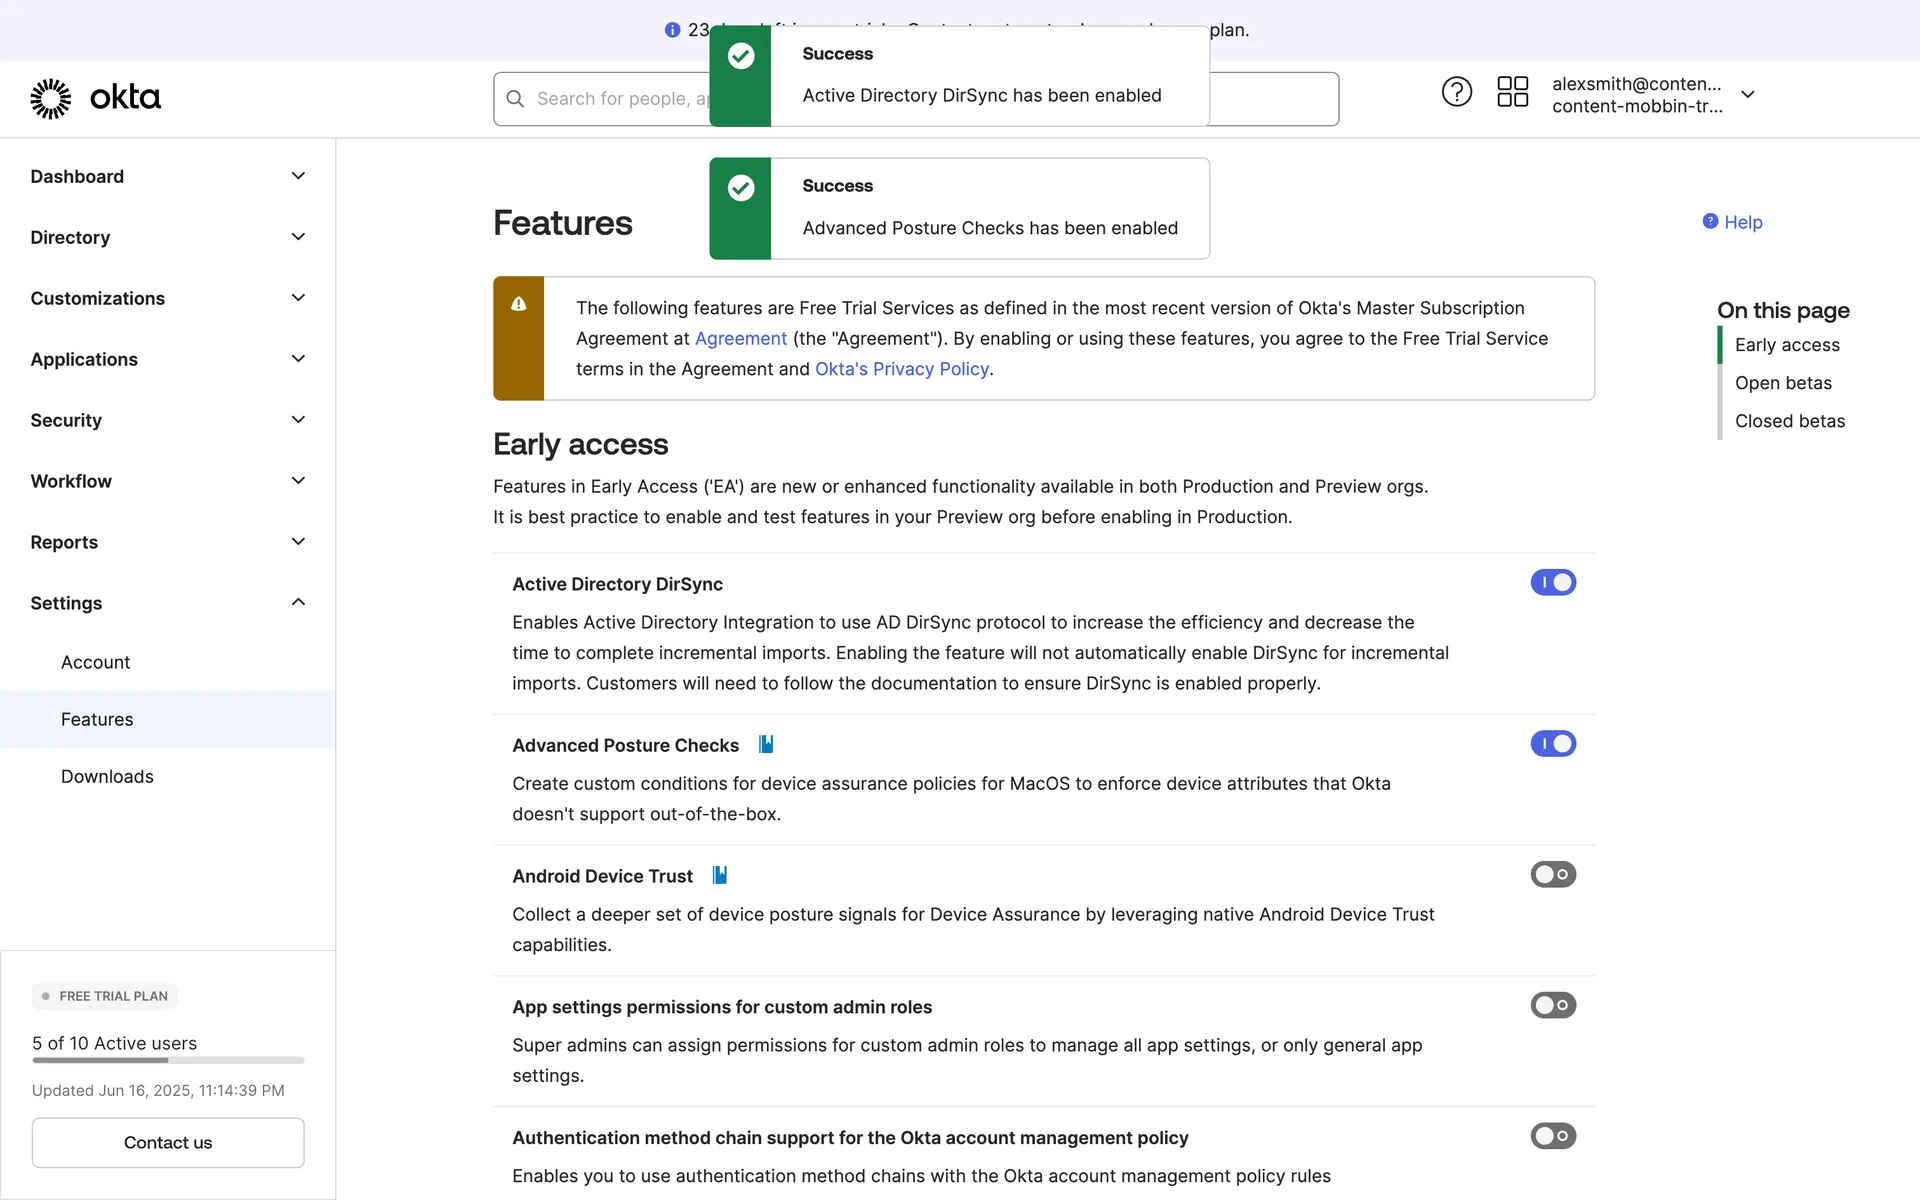Enable the Android Device Trust toggle
The width and height of the screenshot is (1920, 1200).
click(1552, 874)
